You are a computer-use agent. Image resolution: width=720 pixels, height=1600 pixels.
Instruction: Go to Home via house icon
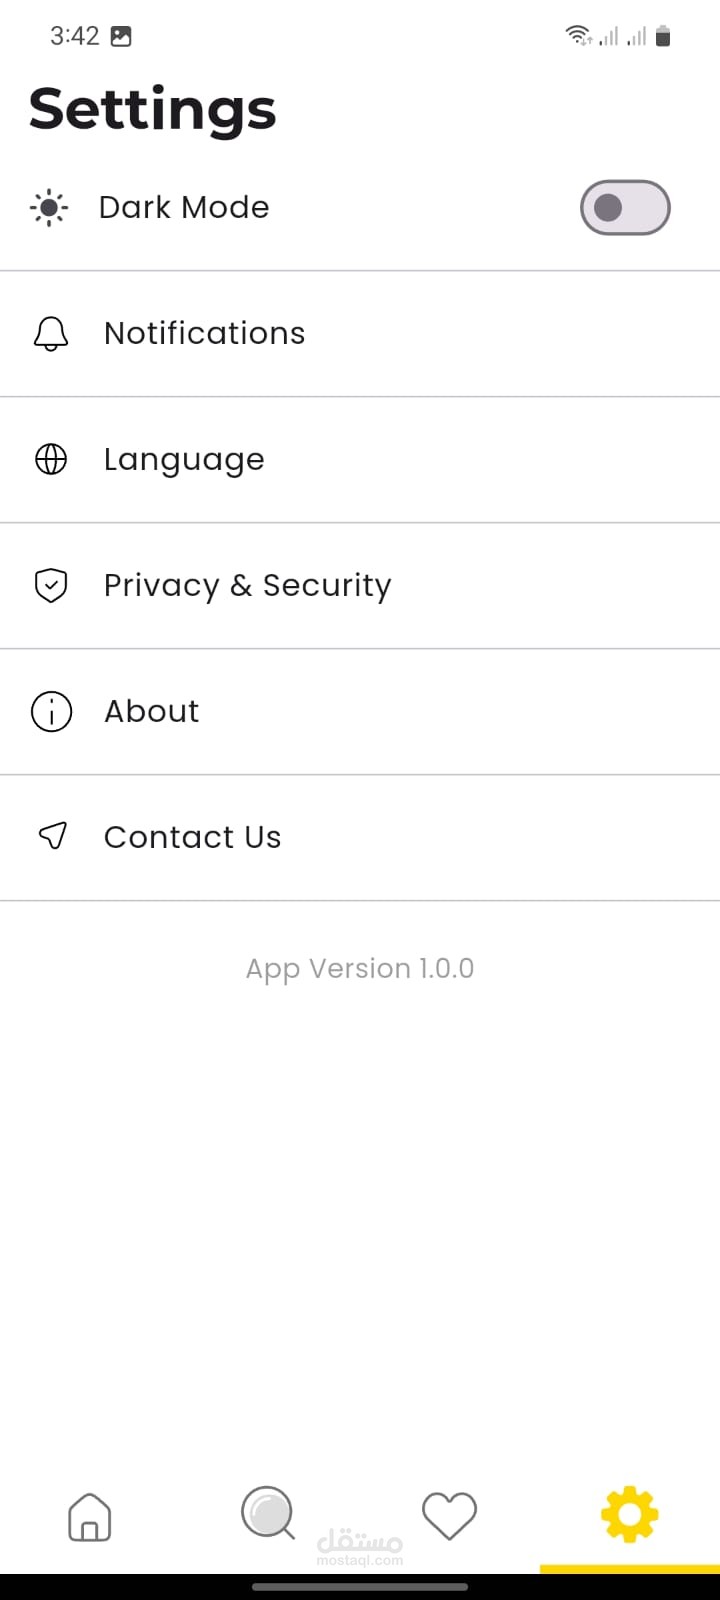tap(90, 1517)
